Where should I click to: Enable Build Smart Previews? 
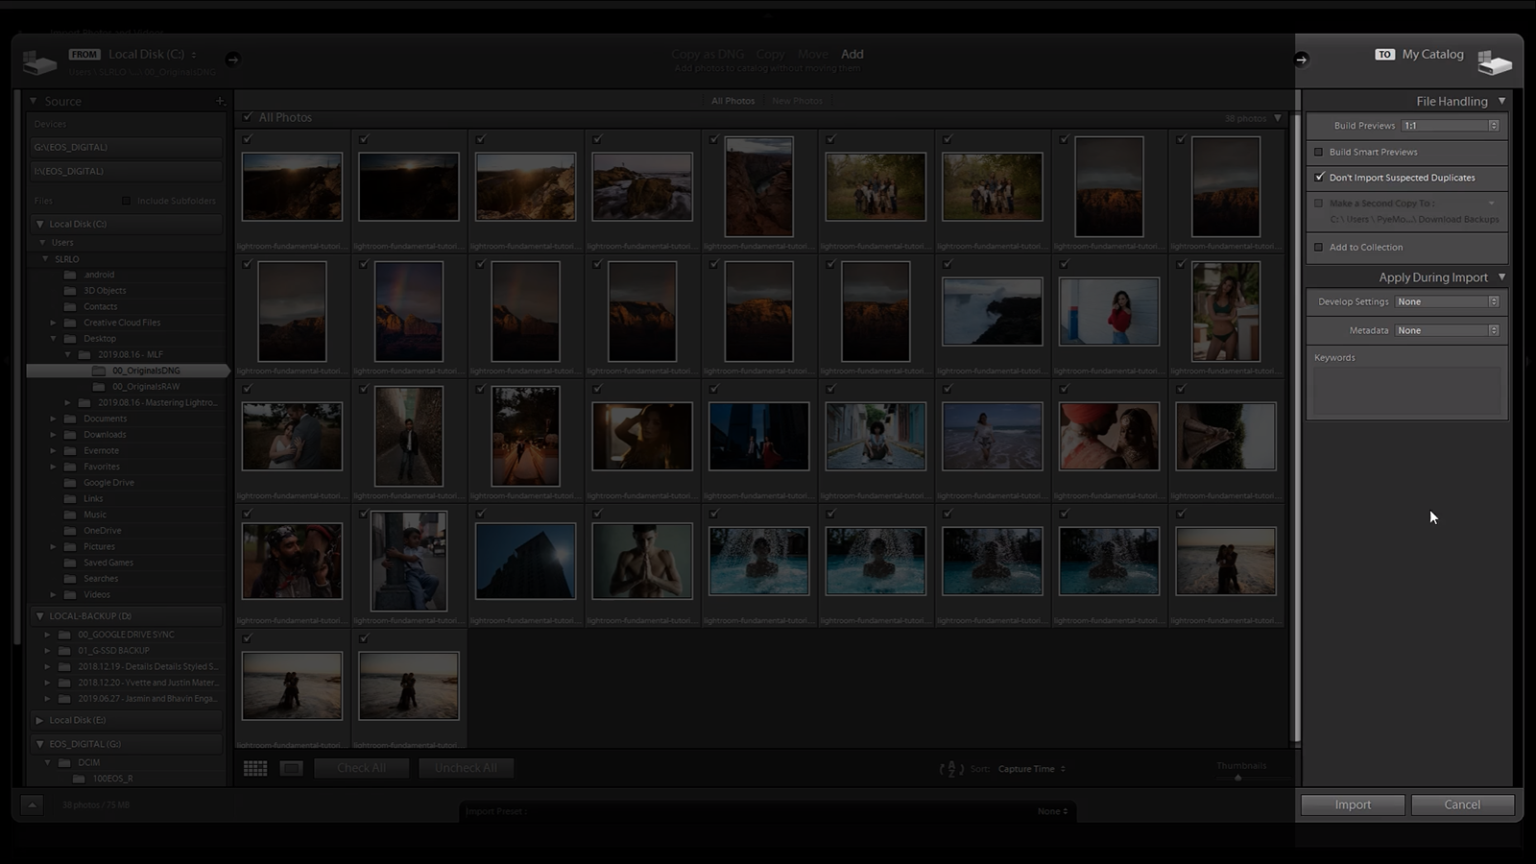(1319, 152)
